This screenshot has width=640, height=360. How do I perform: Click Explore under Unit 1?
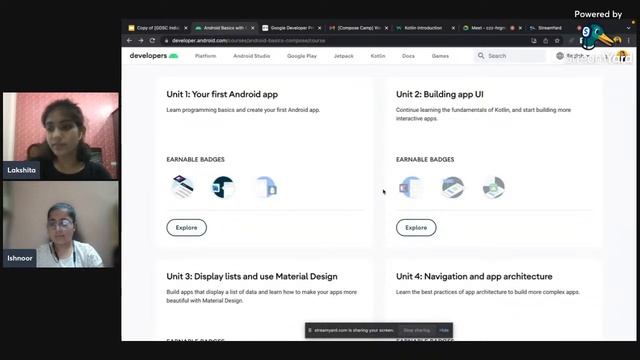187,228
